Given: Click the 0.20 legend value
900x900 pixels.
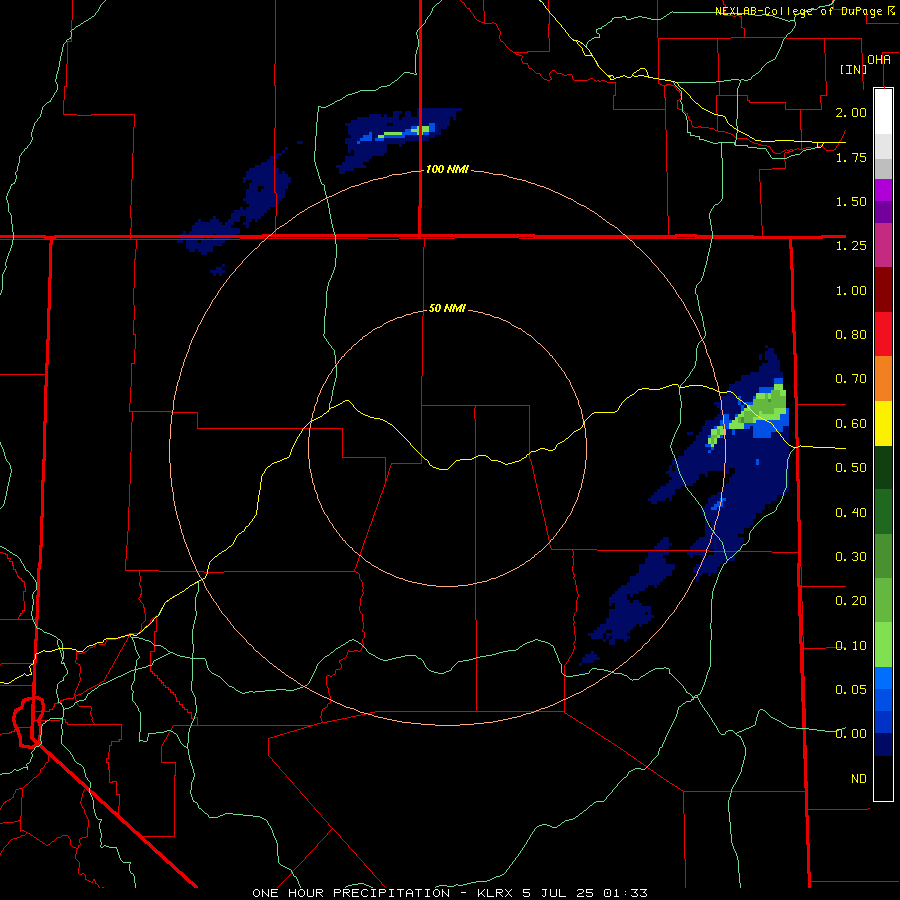Looking at the screenshot, I should point(851,601).
